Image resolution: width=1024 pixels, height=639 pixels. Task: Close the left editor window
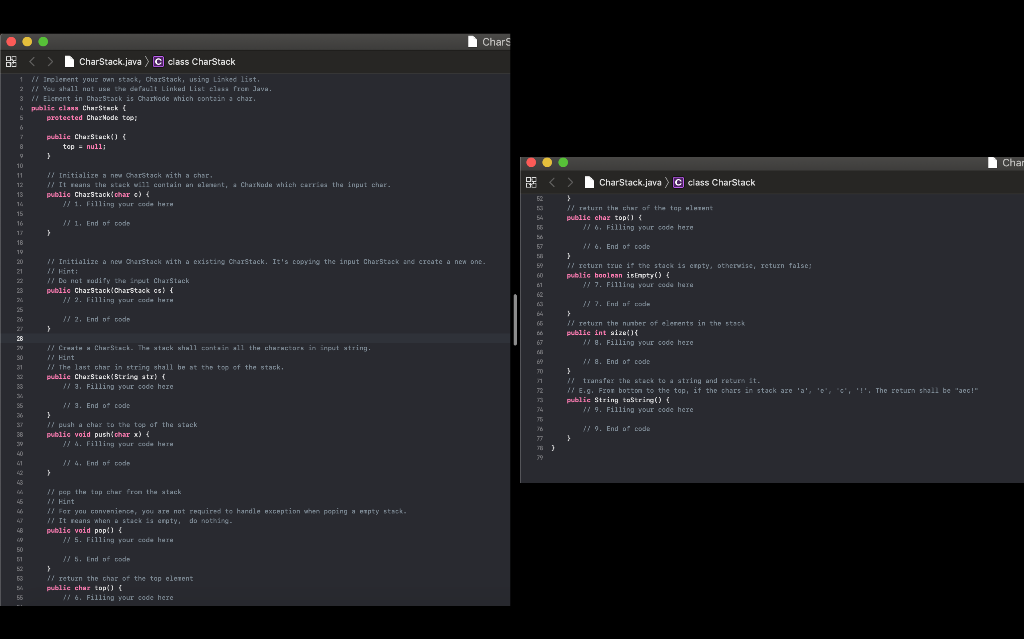pyautogui.click(x=11, y=42)
